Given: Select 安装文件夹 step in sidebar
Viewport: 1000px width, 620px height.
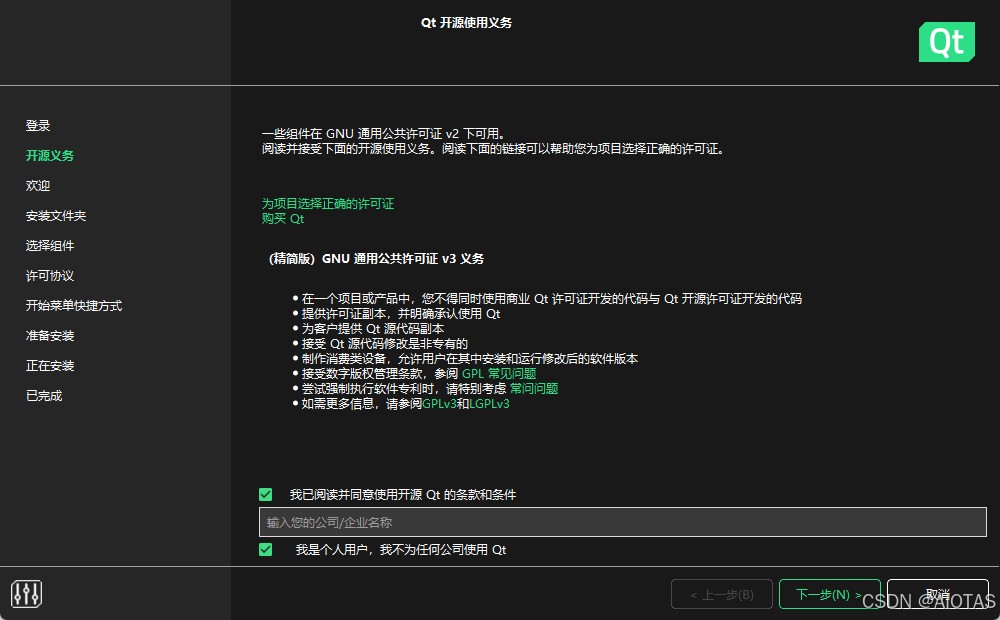Looking at the screenshot, I should [x=55, y=216].
